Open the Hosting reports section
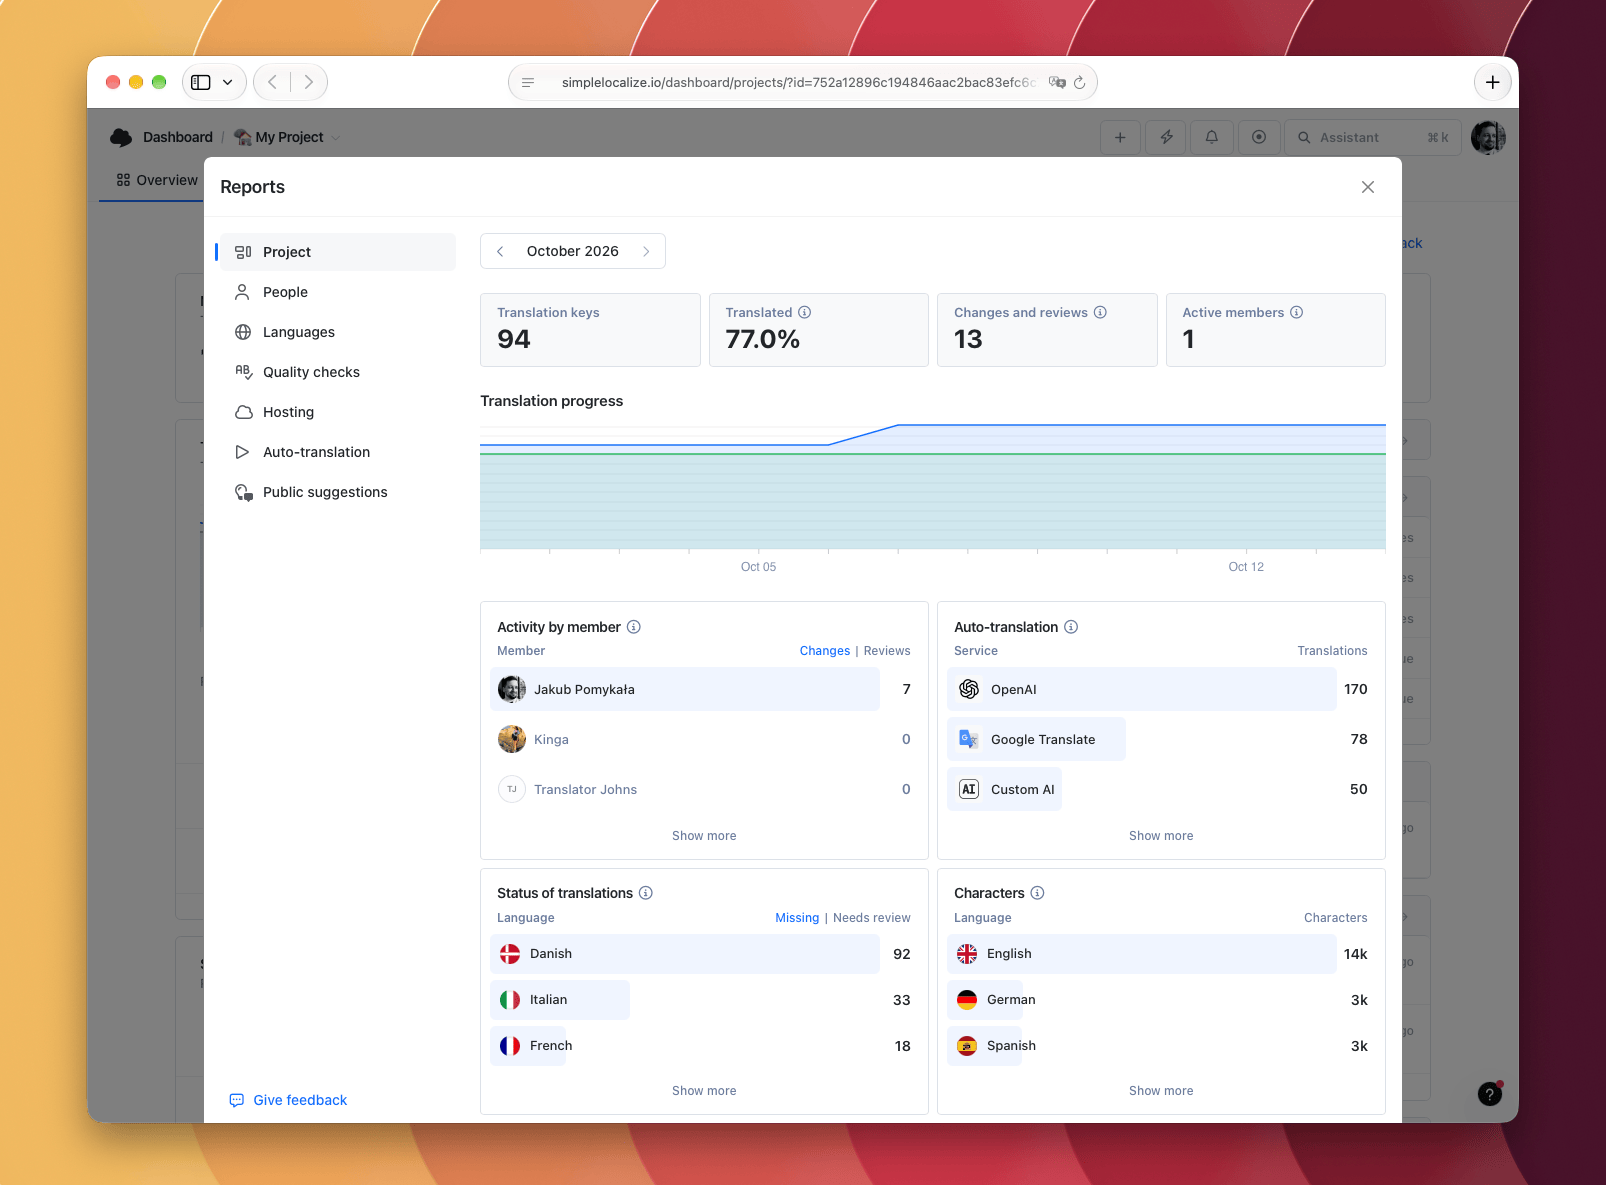This screenshot has height=1185, width=1606. click(338, 412)
